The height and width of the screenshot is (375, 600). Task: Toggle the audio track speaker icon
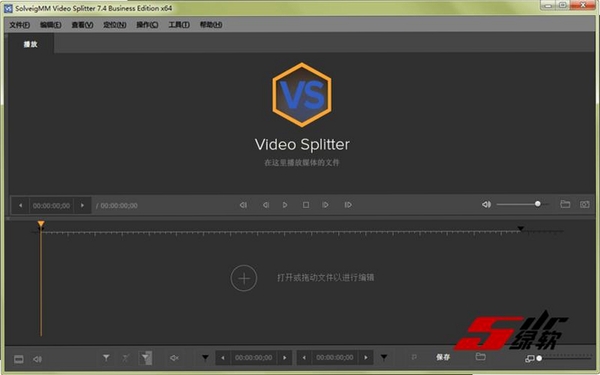click(37, 359)
